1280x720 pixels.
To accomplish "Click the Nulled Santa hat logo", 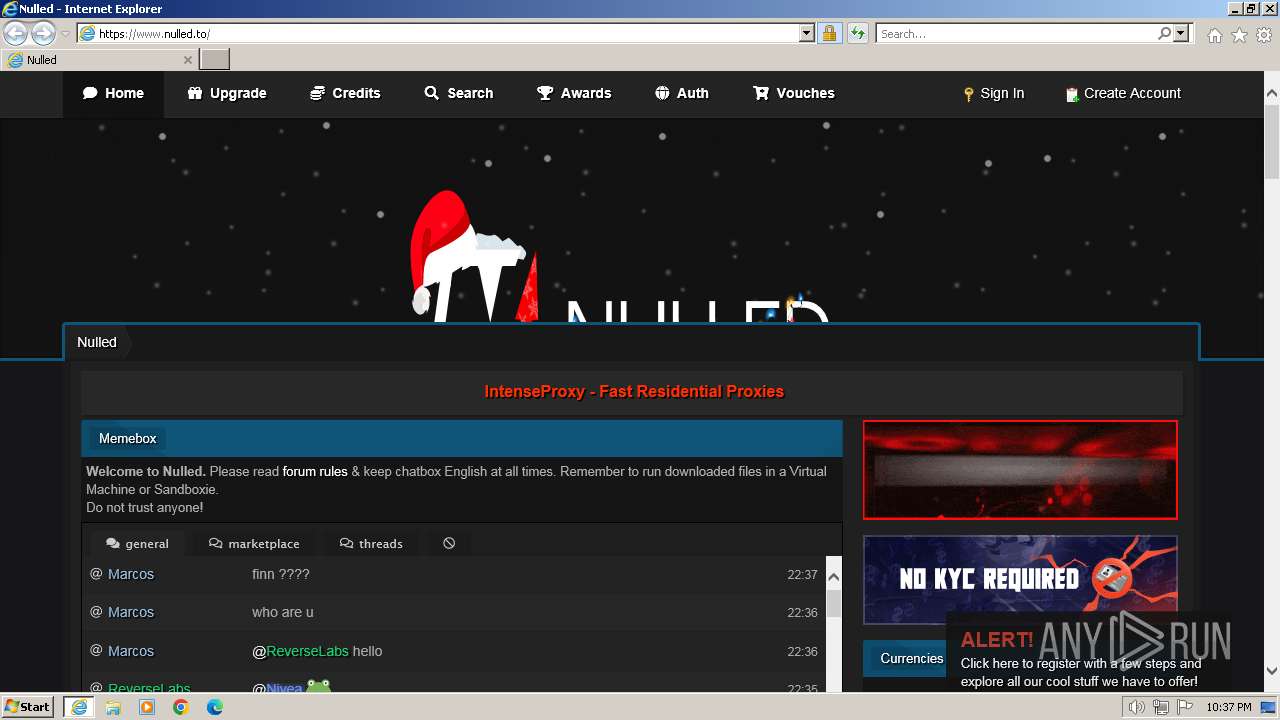I will [x=620, y=257].
